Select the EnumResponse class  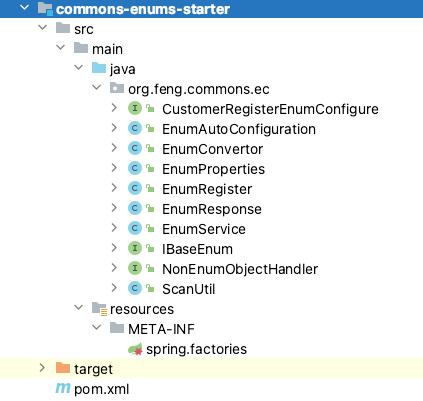(x=212, y=209)
